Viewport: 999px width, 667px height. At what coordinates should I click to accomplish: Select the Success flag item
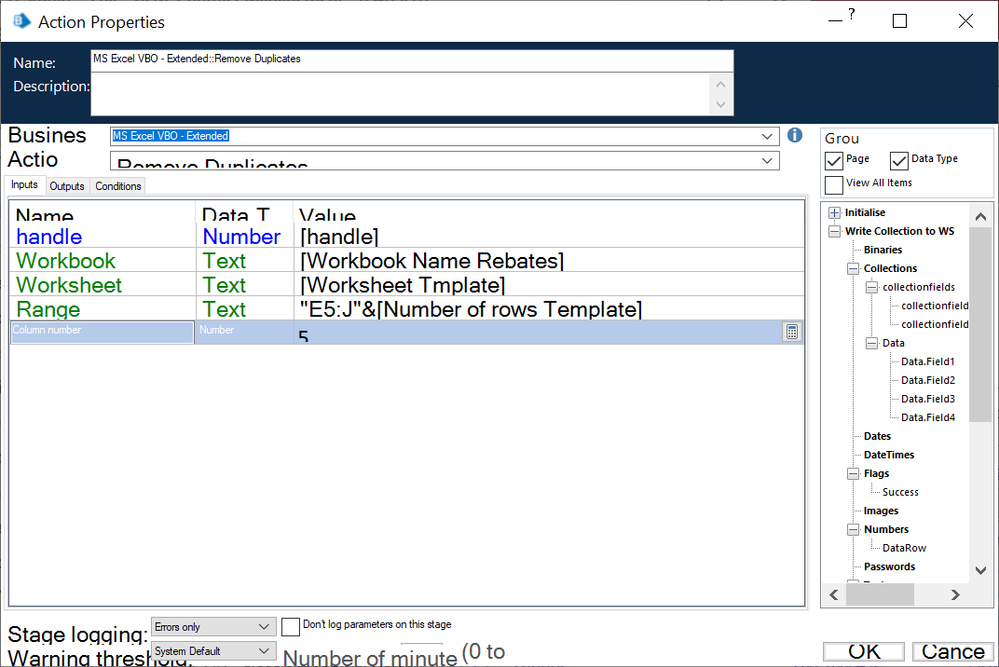point(900,492)
